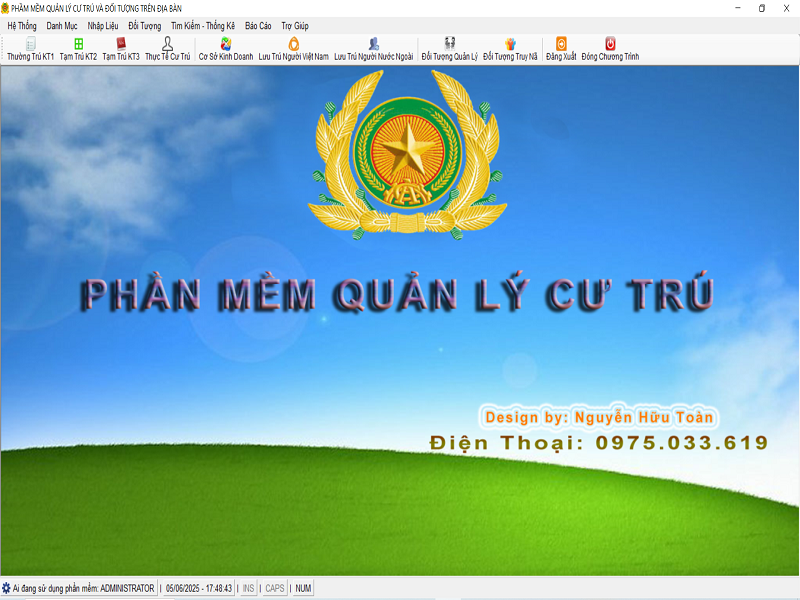Screen dimensions: 800x600
Task: Open the Đối Tượng Truy Nã icon
Action: (510, 44)
